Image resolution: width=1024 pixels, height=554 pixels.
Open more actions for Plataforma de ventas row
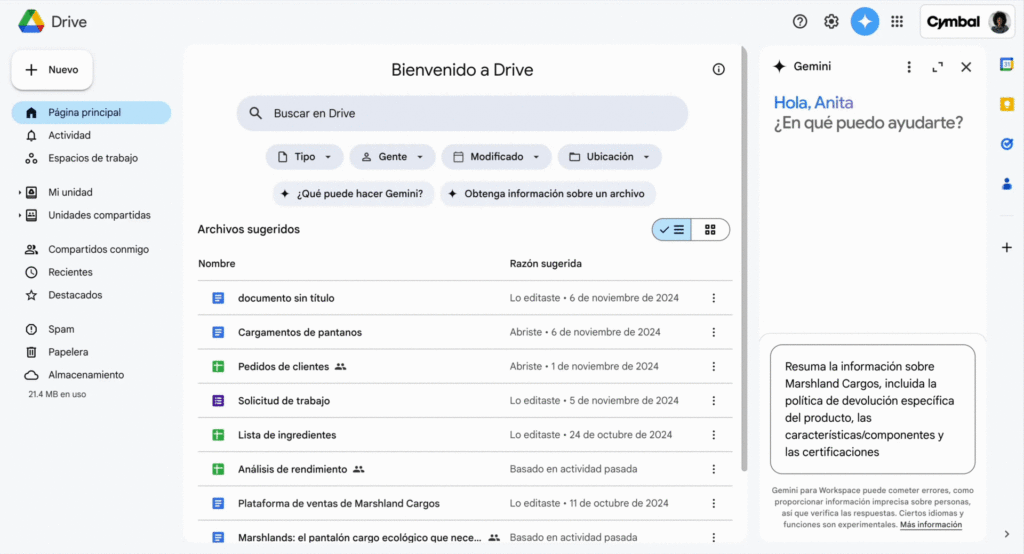tap(713, 504)
